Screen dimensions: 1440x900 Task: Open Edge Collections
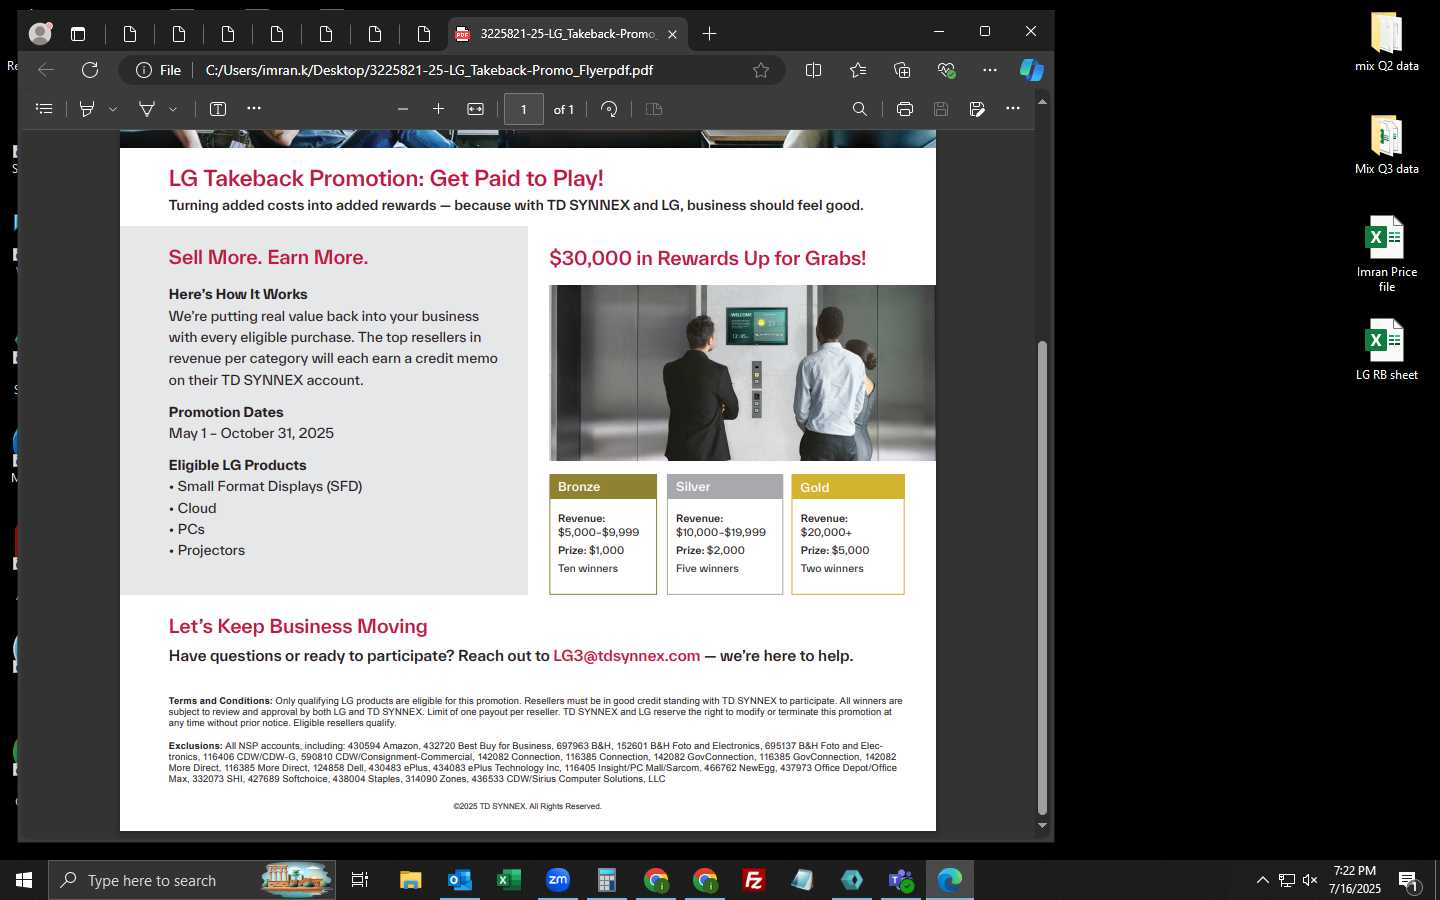coord(902,70)
